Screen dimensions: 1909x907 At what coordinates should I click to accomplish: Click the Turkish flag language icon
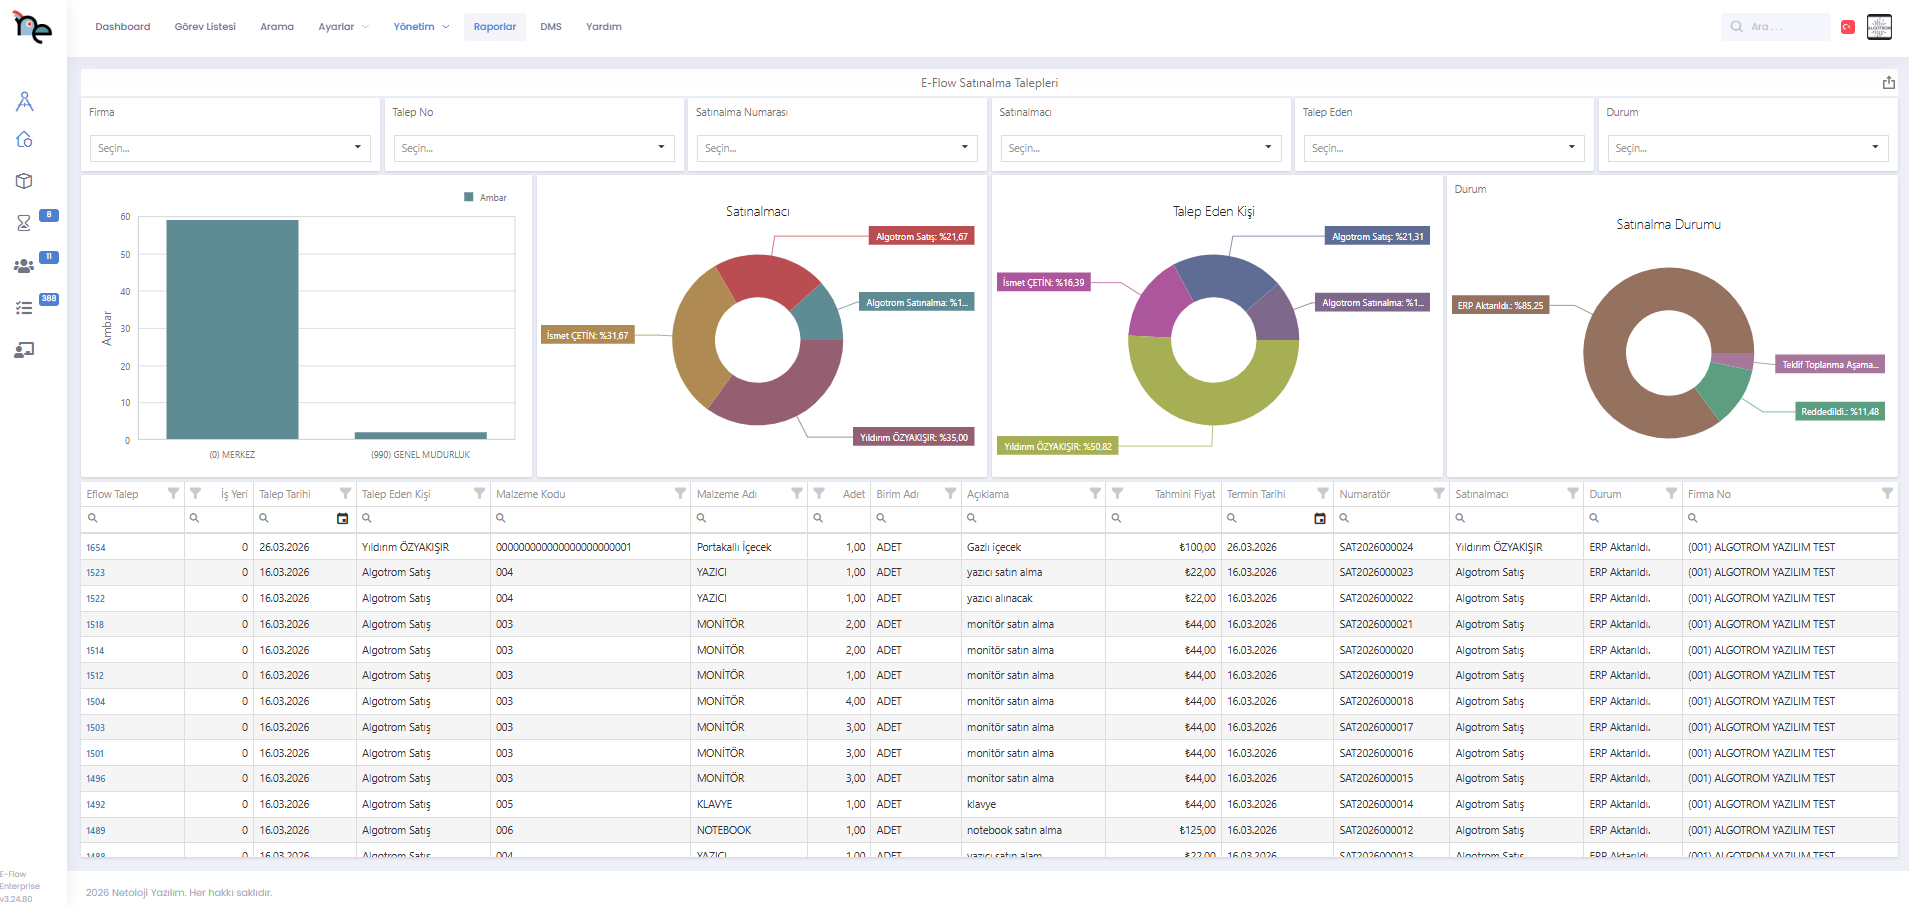tap(1848, 27)
